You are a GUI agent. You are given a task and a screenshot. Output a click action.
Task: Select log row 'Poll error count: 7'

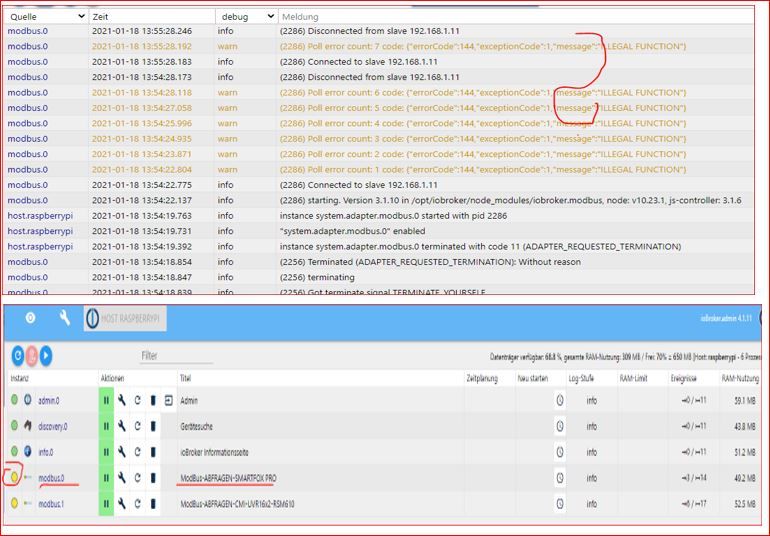coord(378,46)
